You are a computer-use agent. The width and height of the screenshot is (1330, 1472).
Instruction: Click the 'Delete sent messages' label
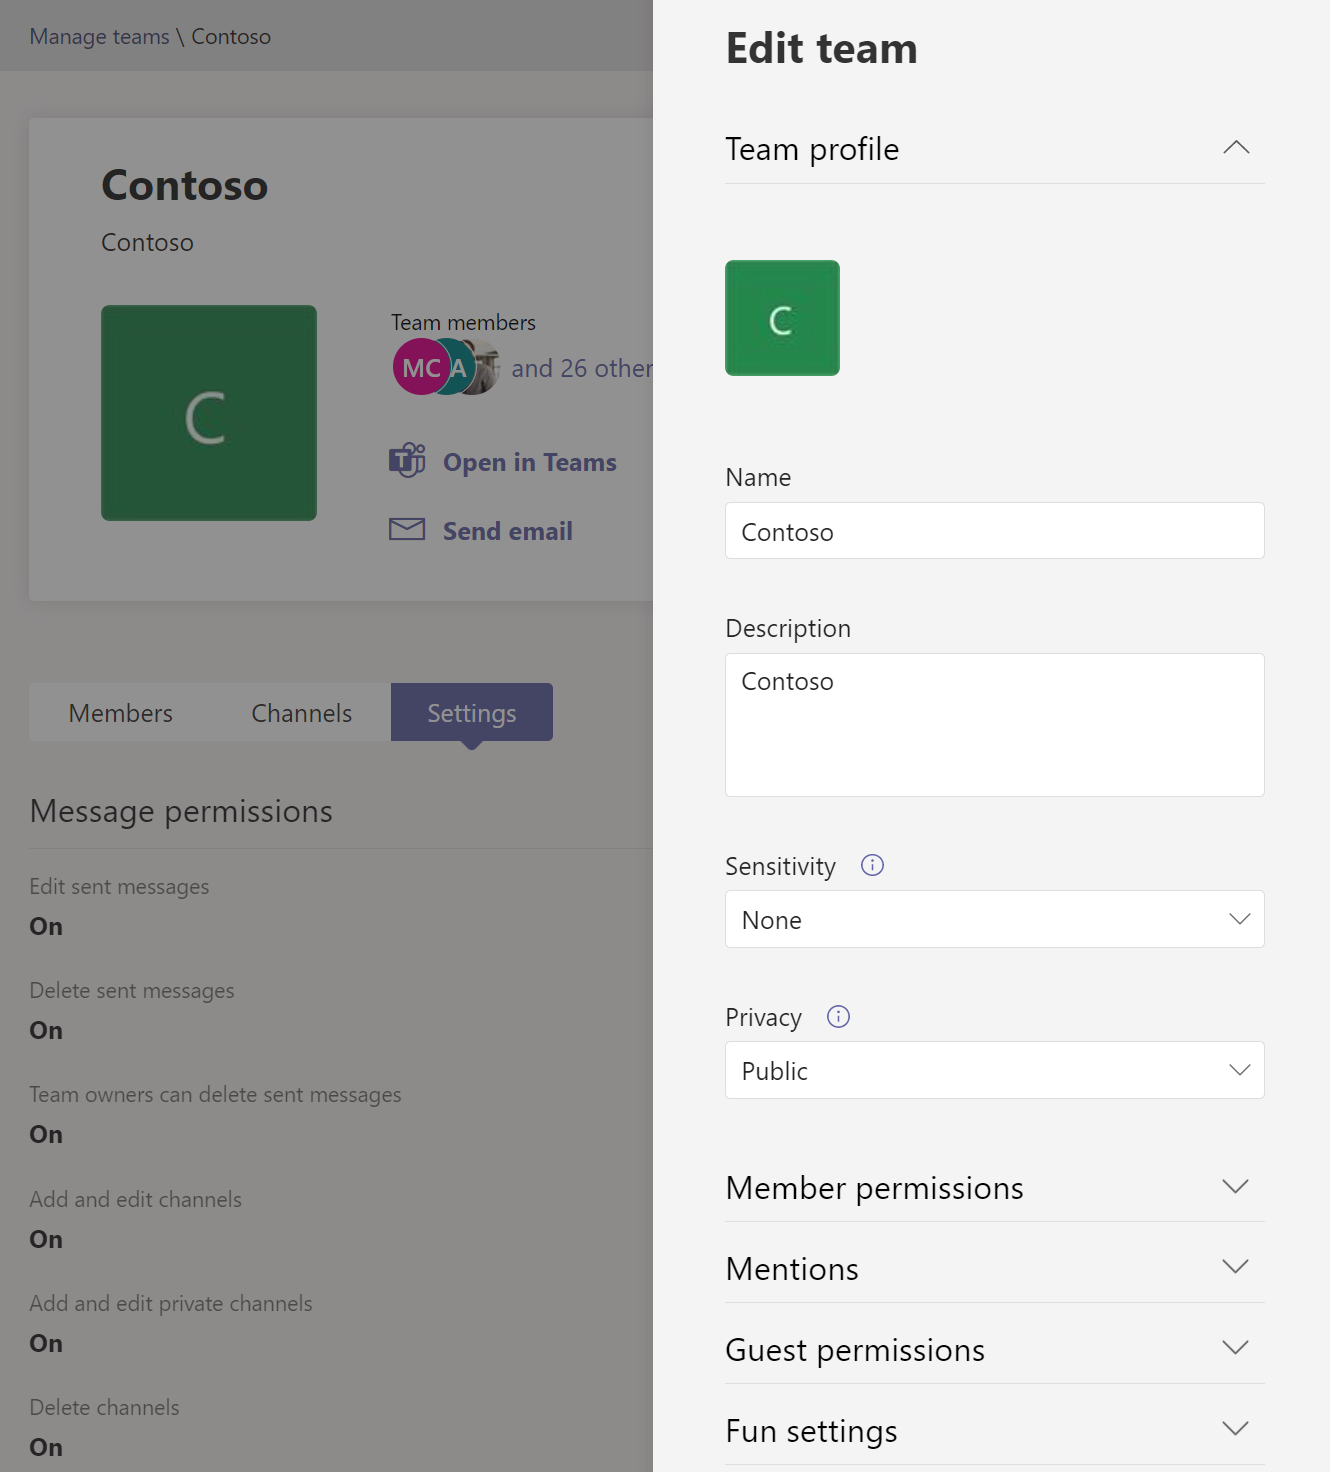pos(132,991)
